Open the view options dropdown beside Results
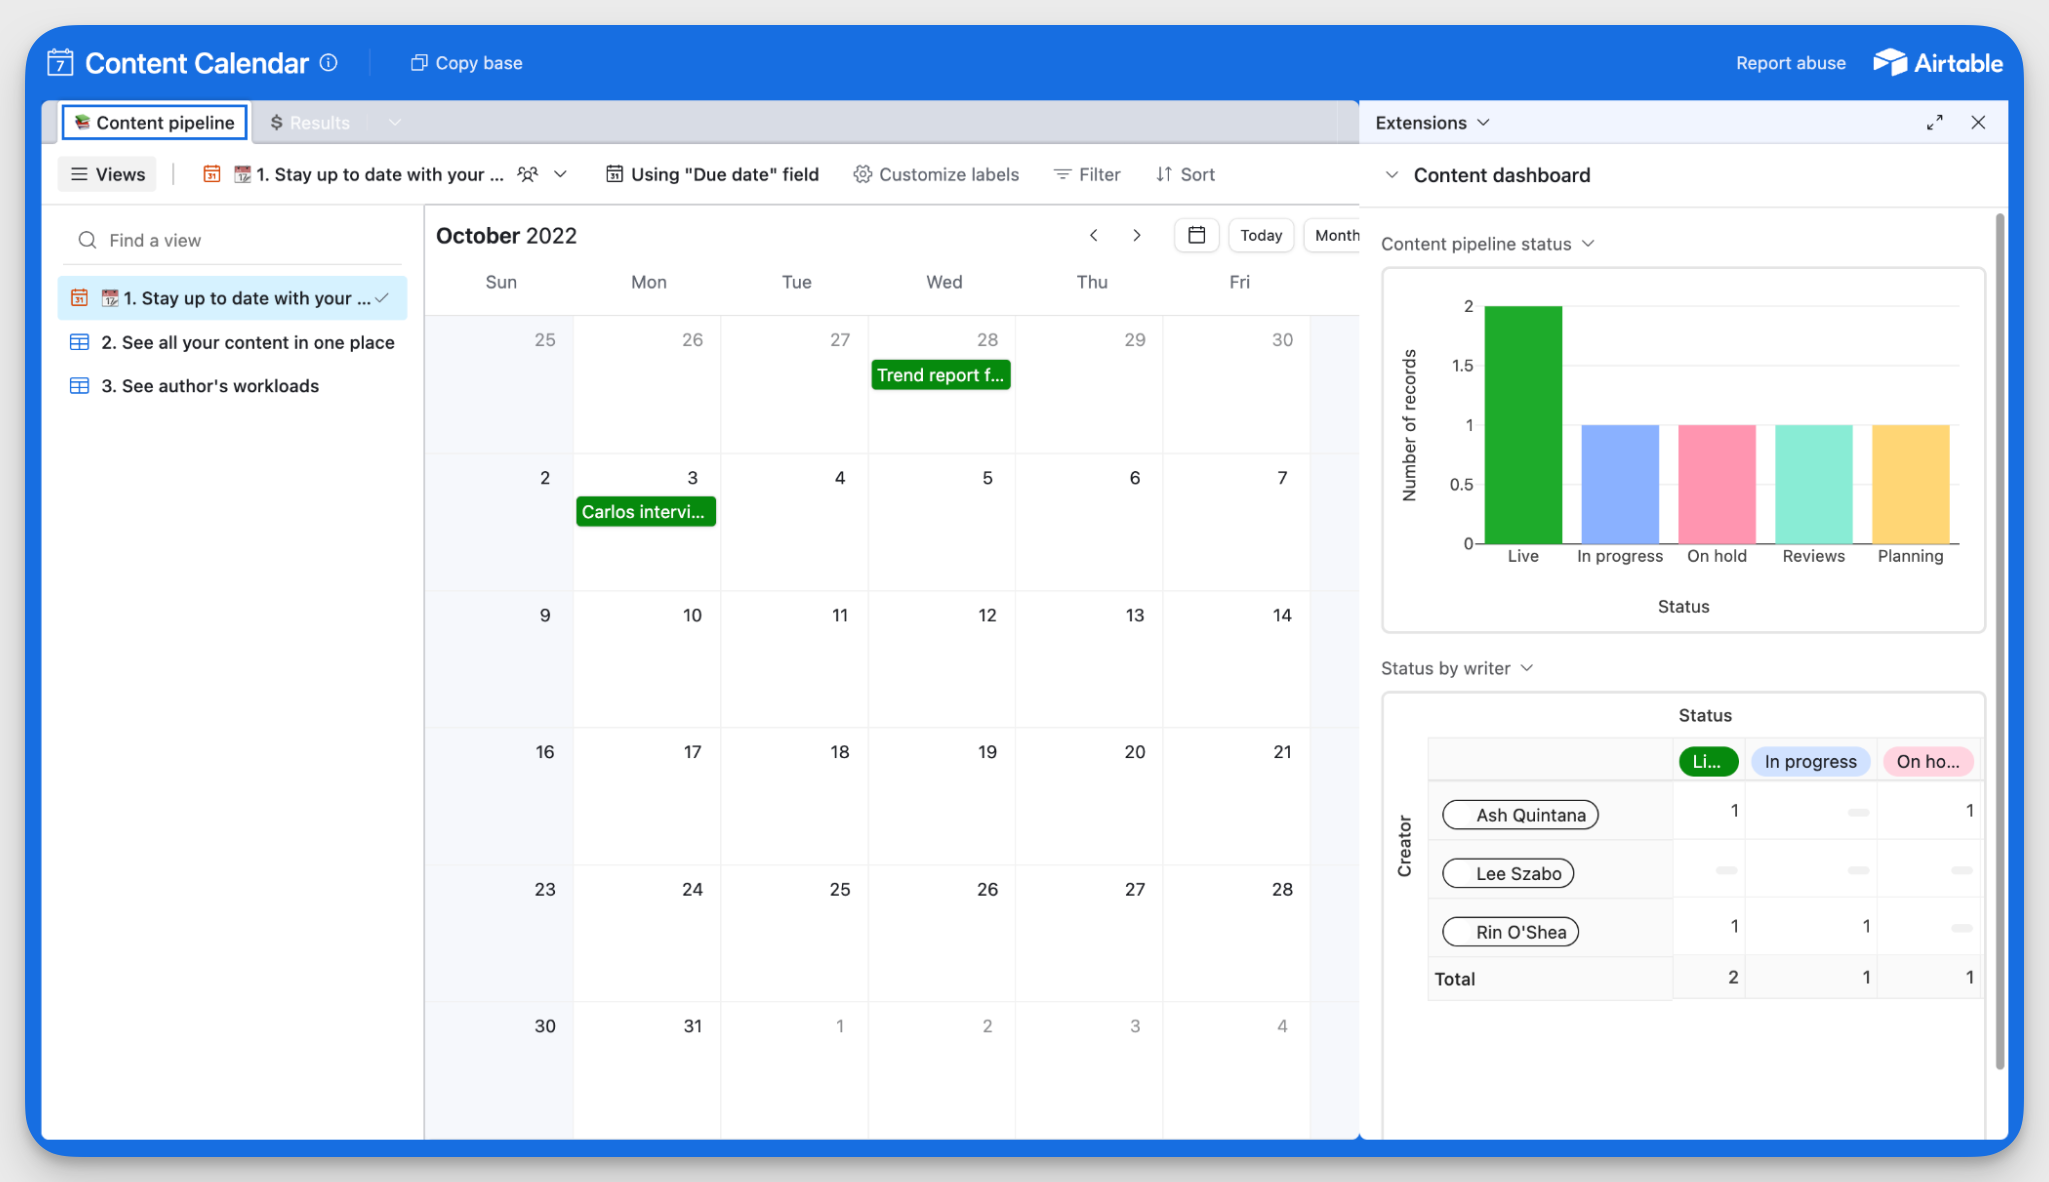Viewport: 2049px width, 1182px height. 393,122
